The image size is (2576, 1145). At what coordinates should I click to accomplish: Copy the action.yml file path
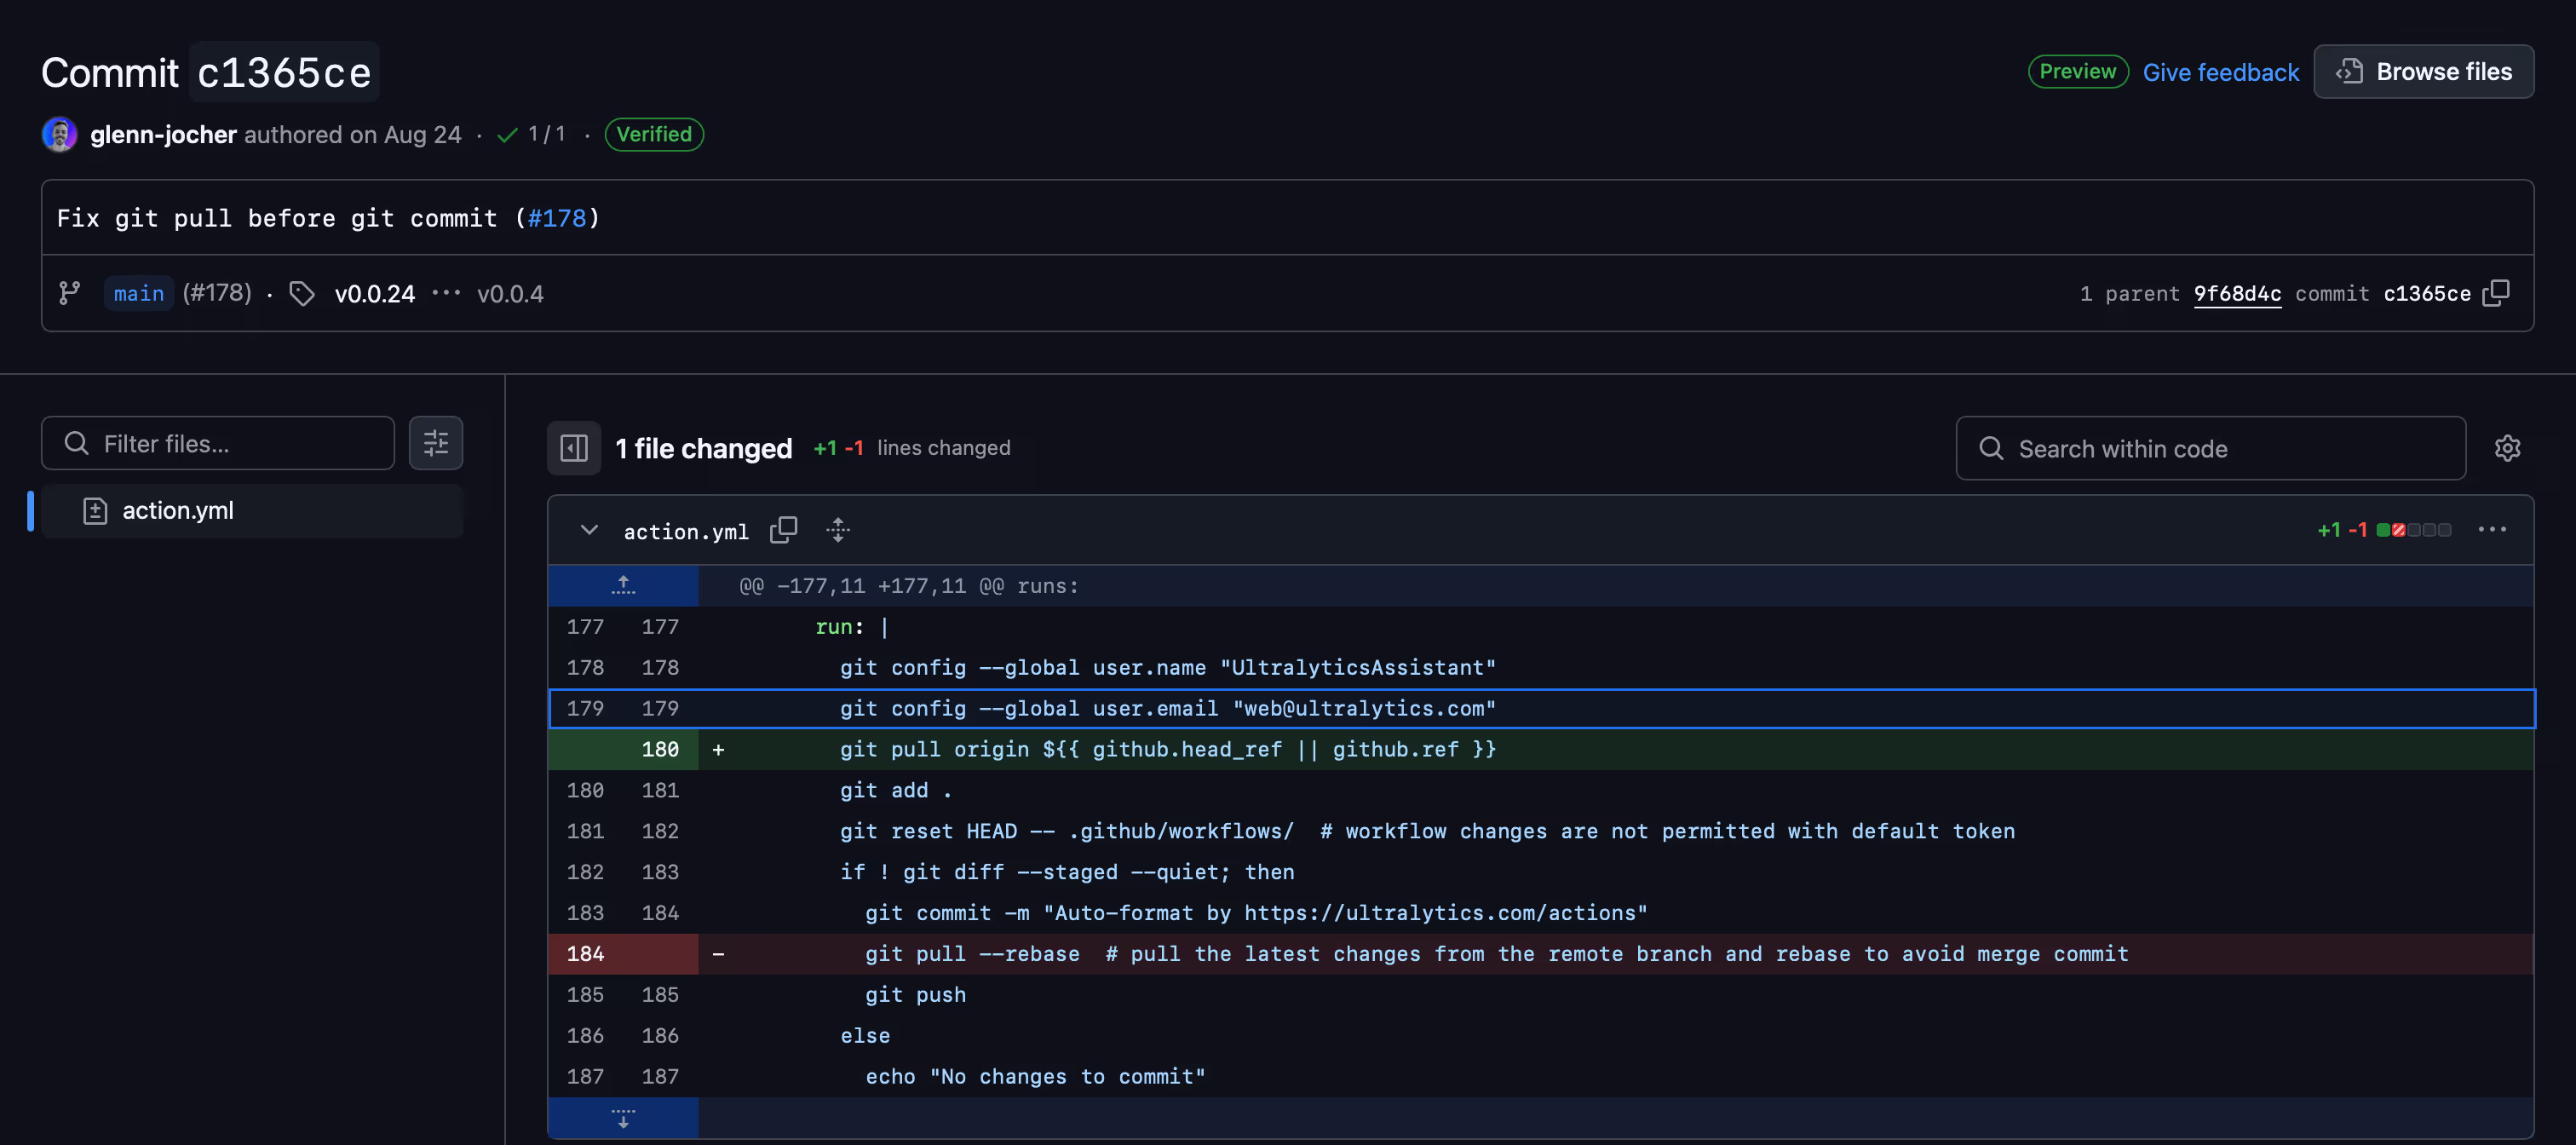coord(784,530)
